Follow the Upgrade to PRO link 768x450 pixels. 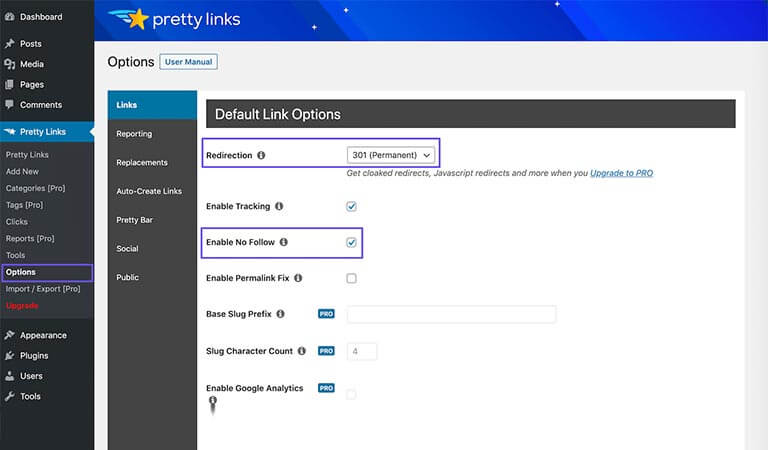click(x=622, y=173)
